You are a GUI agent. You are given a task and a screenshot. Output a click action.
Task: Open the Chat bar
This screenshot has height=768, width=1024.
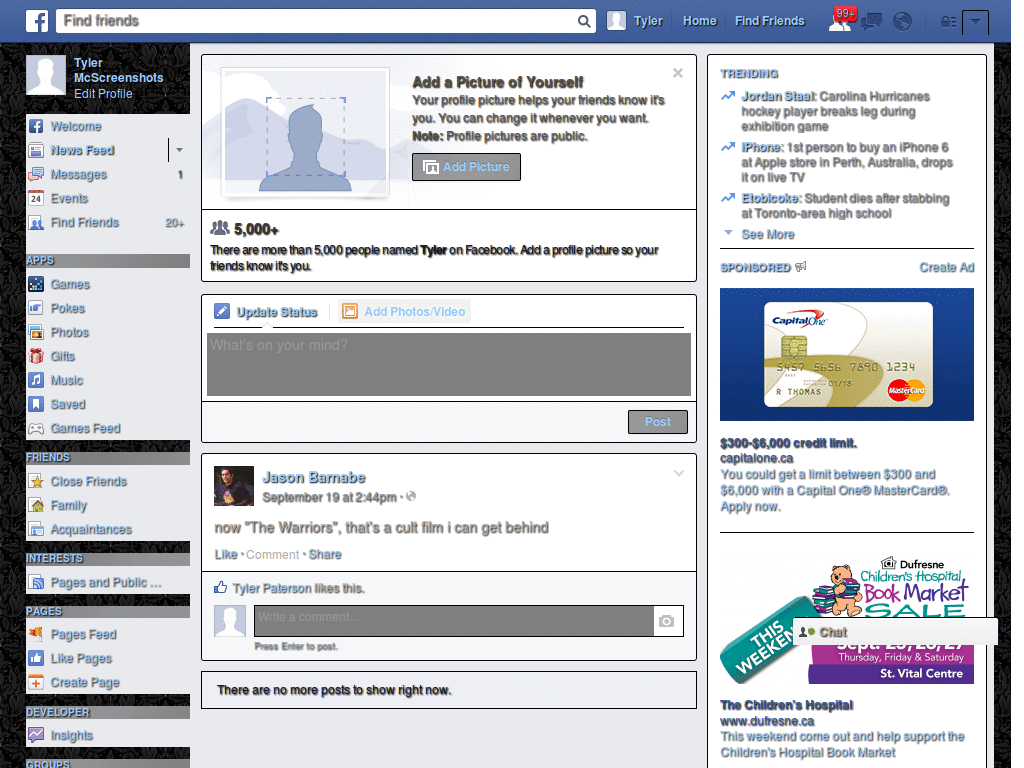tap(895, 632)
